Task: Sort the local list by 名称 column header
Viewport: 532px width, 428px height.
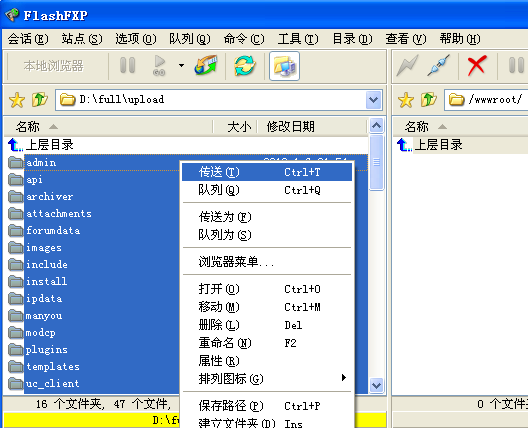Action: [109, 127]
